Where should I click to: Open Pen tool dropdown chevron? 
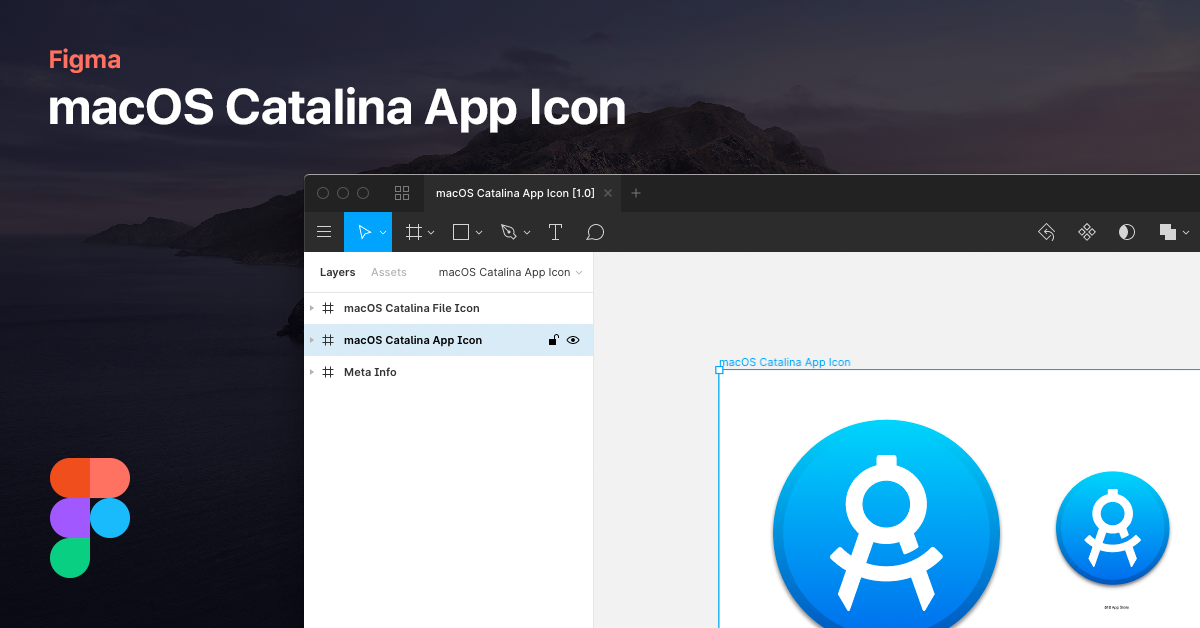pyautogui.click(x=527, y=233)
